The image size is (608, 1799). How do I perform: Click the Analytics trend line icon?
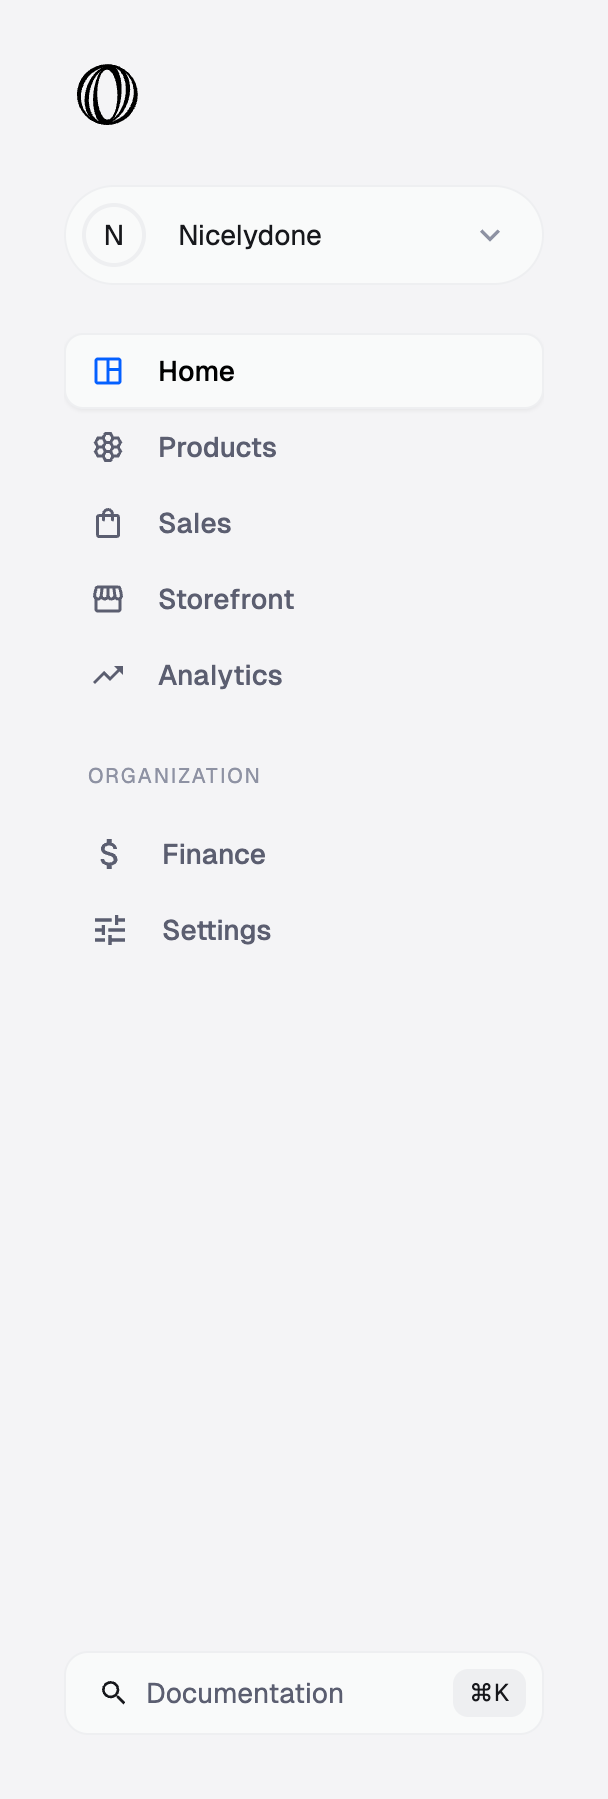click(x=107, y=675)
